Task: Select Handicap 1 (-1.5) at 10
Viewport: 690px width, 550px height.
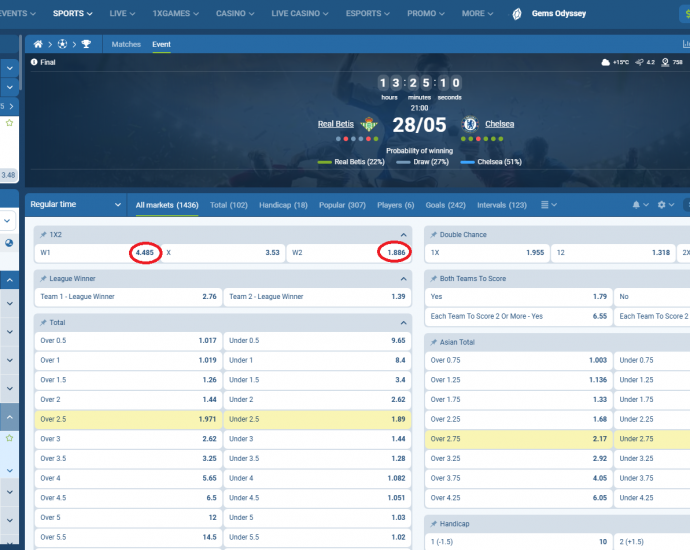Action: (x=518, y=542)
